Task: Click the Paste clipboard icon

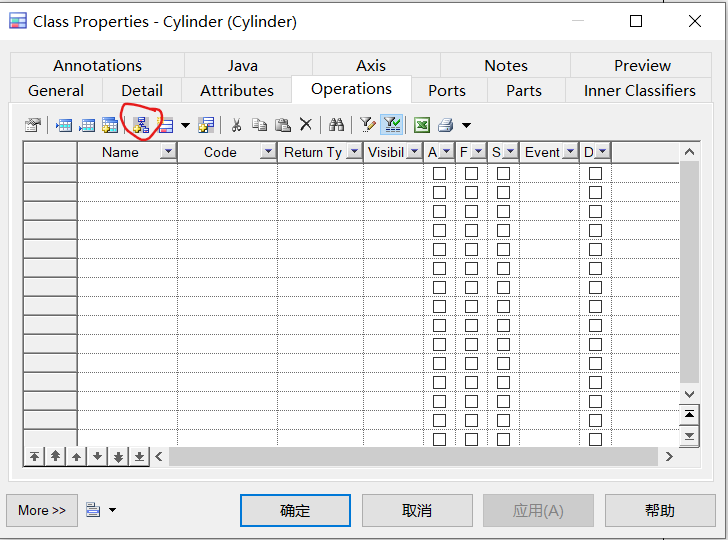Action: tap(282, 125)
